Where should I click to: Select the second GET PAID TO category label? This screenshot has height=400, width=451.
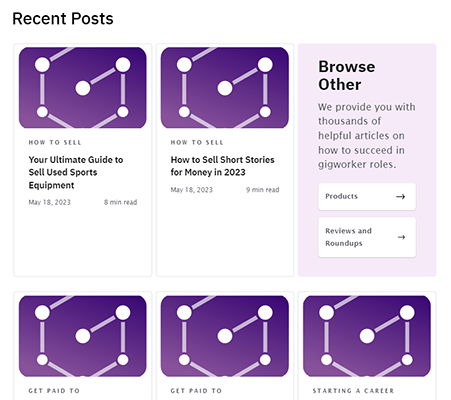point(196,391)
